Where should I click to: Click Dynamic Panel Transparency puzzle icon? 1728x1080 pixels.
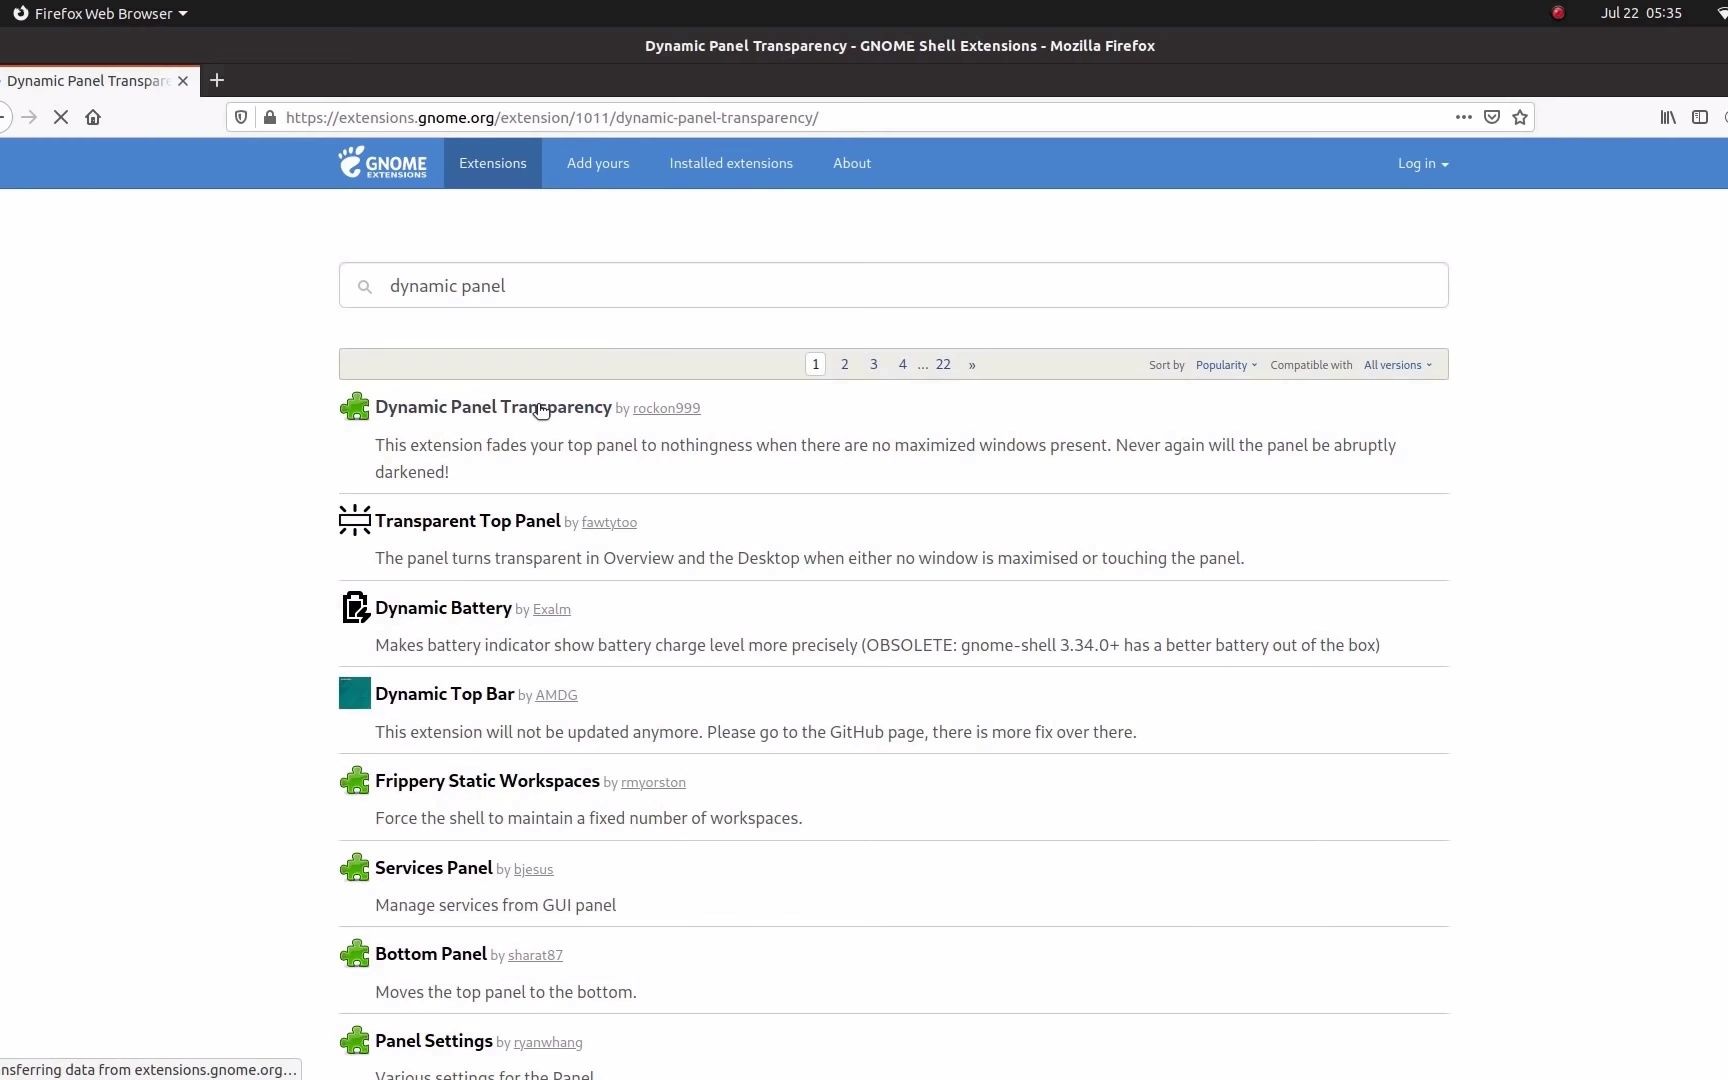click(x=355, y=407)
